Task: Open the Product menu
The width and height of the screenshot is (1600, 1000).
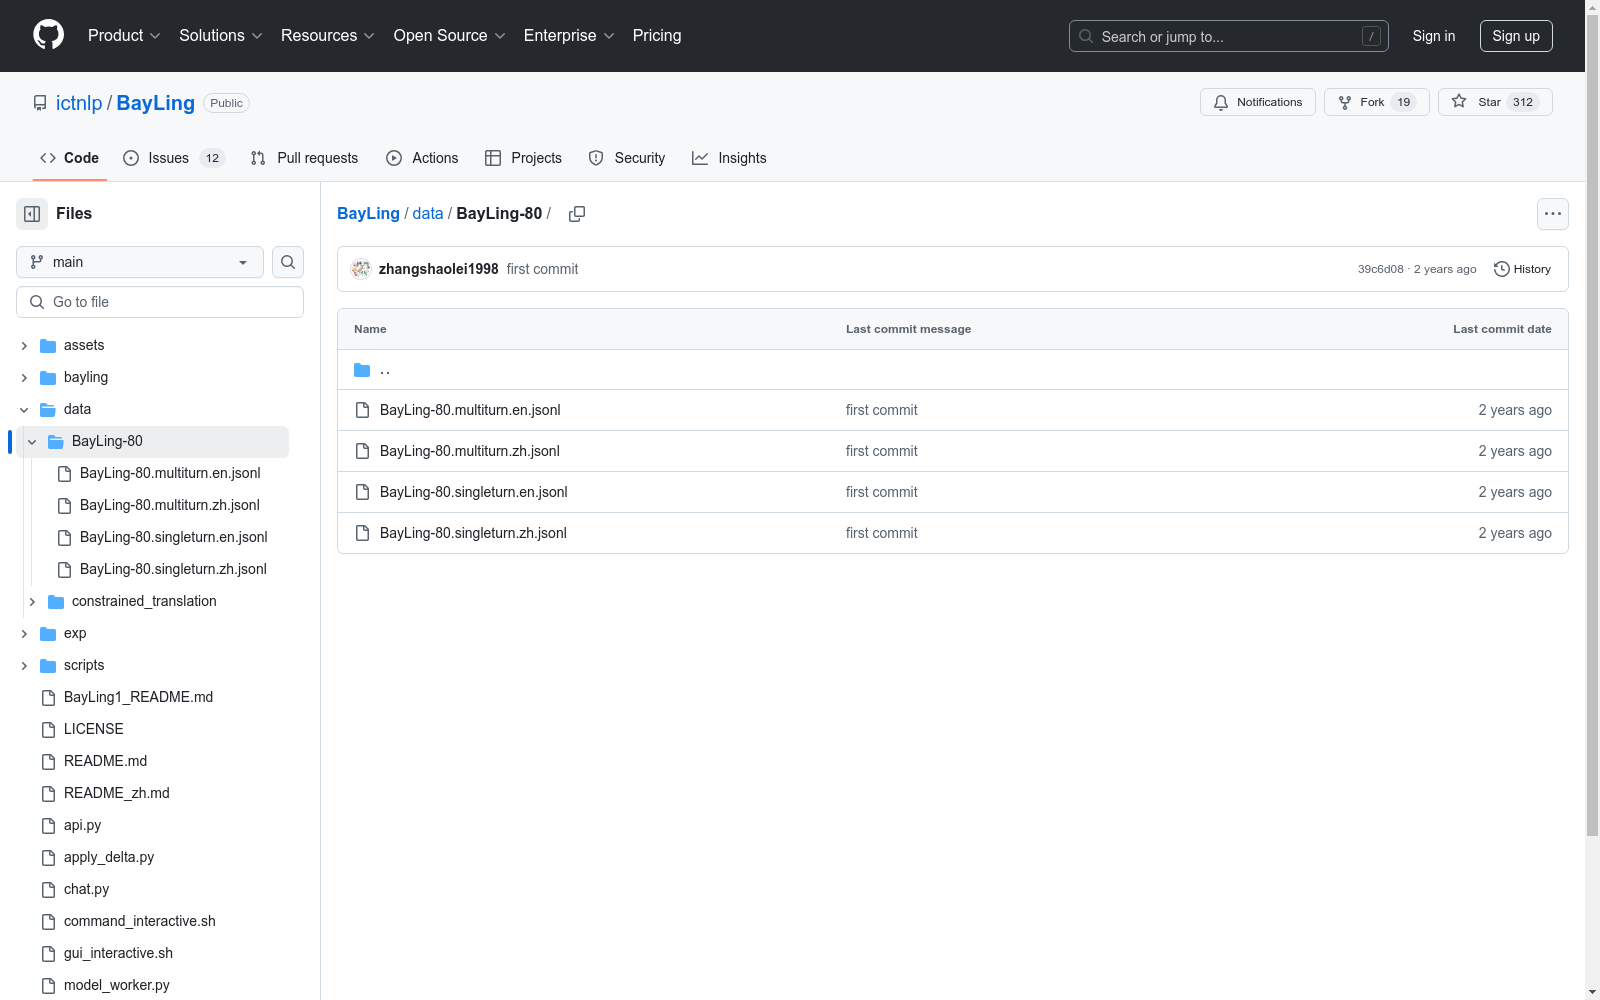Action: 124,35
